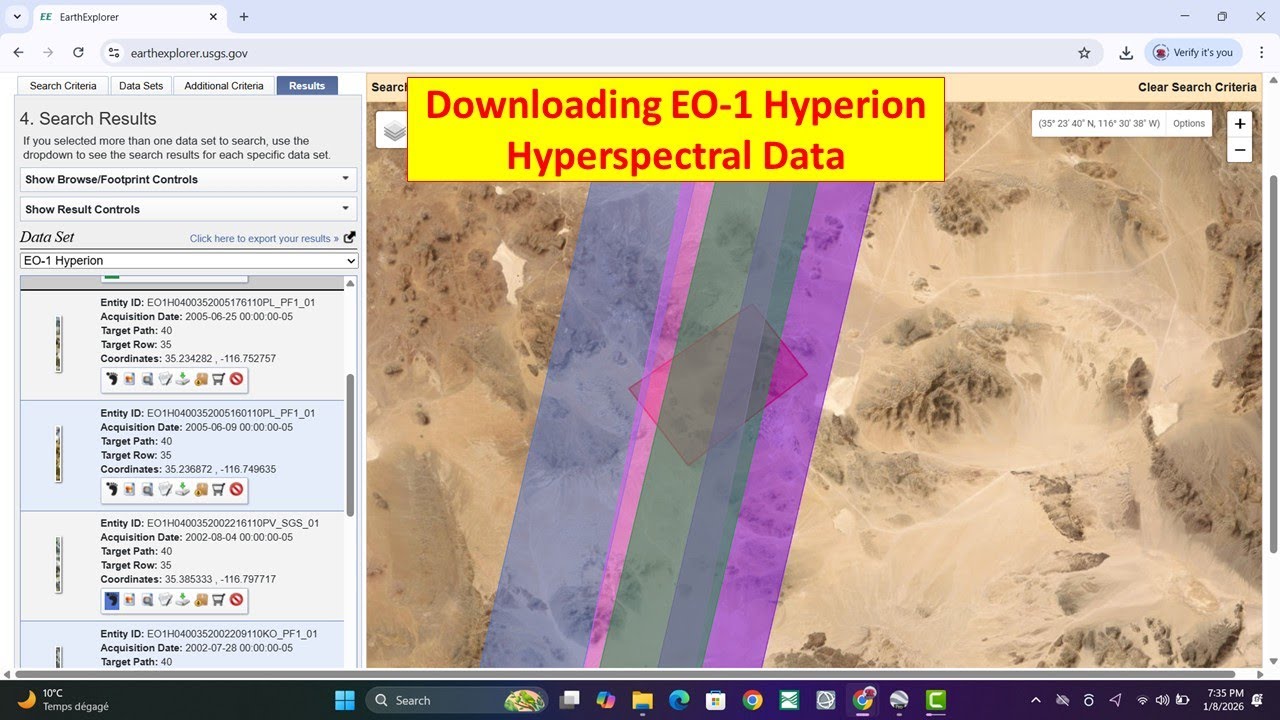Viewport: 1280px width, 720px height.
Task: Open download options for scene EO1H0400352005160110PL_PF1_01
Action: [x=182, y=489]
